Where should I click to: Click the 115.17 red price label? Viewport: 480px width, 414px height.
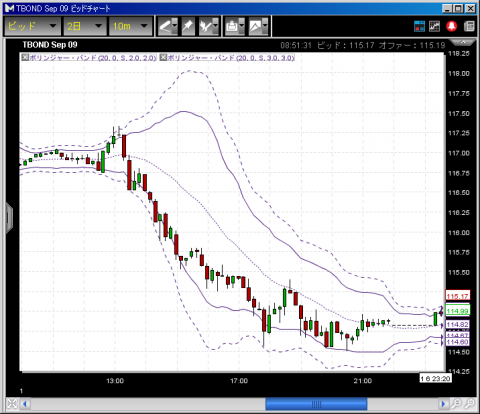[458, 296]
